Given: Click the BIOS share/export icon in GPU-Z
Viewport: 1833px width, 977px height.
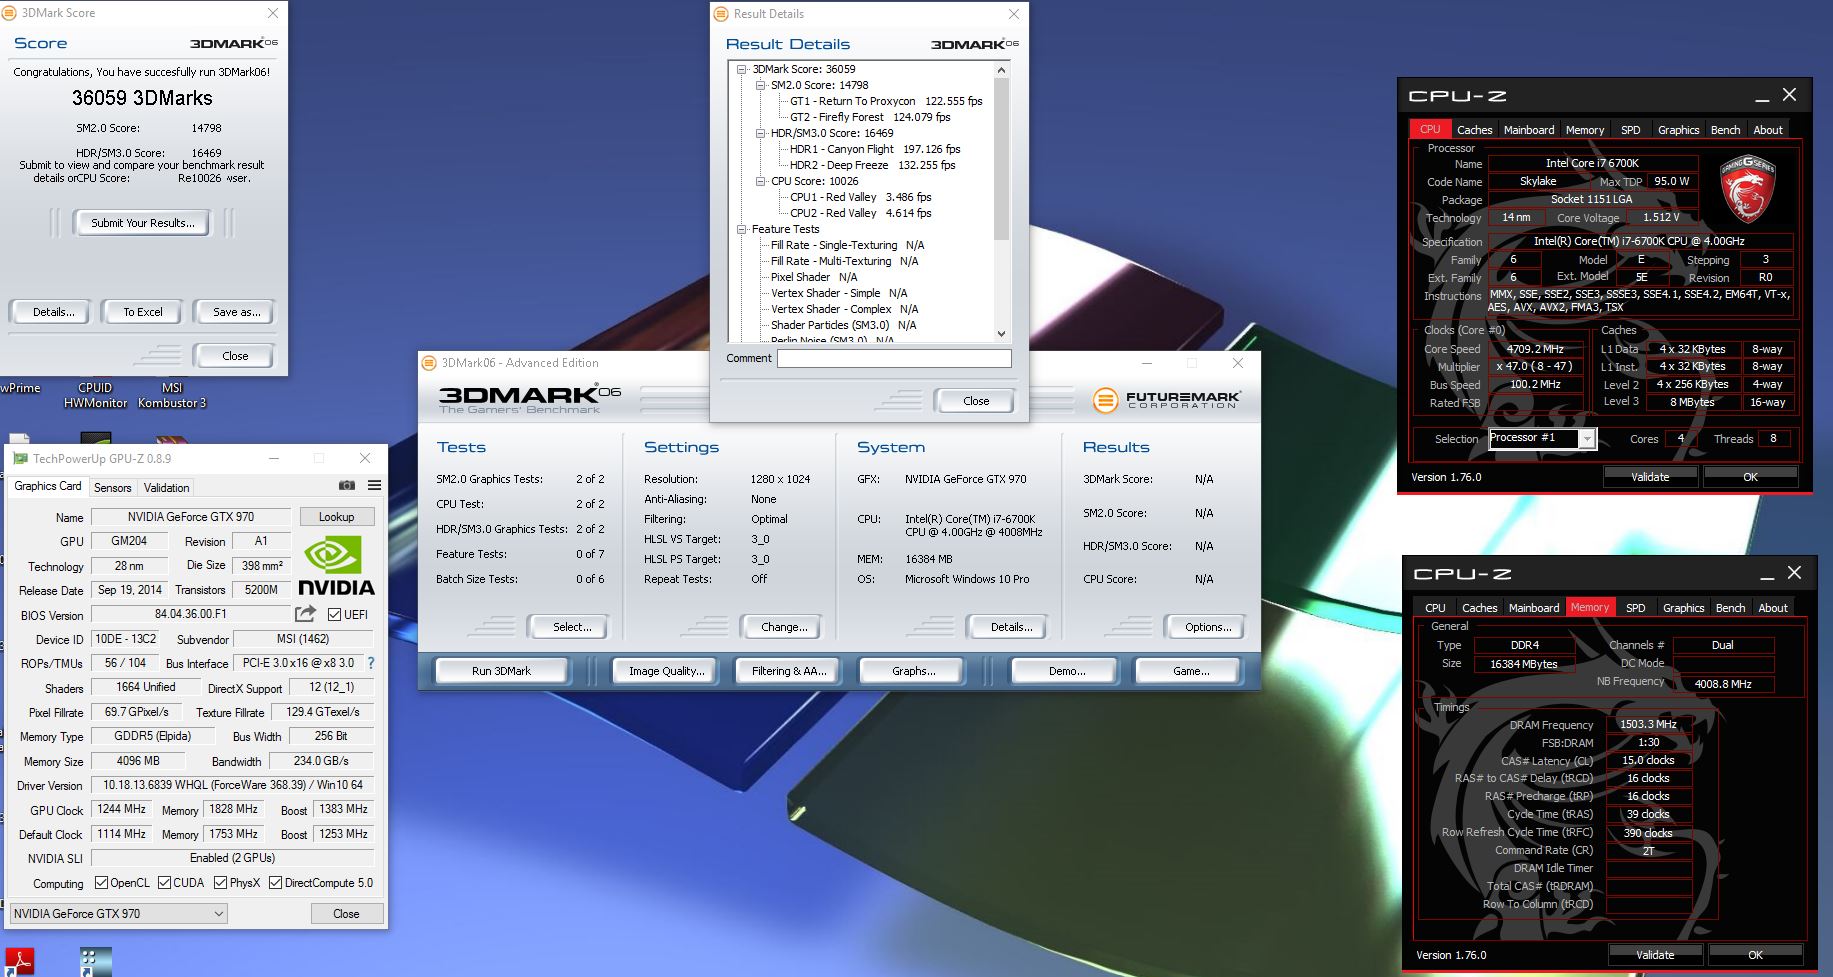Looking at the screenshot, I should pos(306,613).
